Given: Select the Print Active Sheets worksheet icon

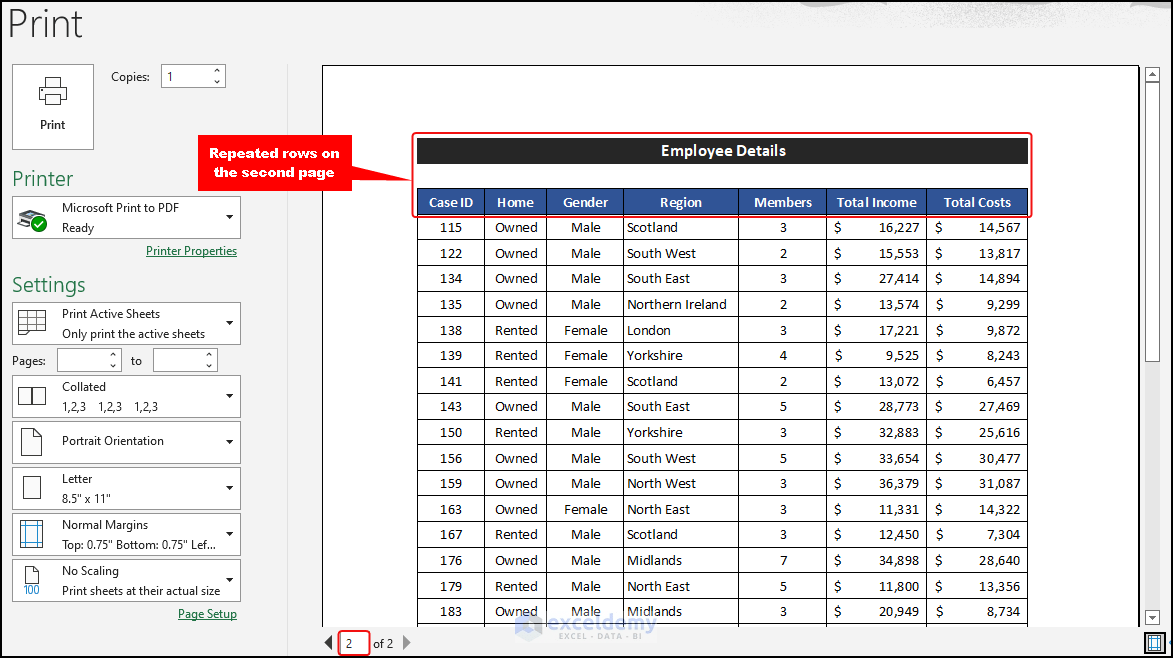Looking at the screenshot, I should pos(31,322).
